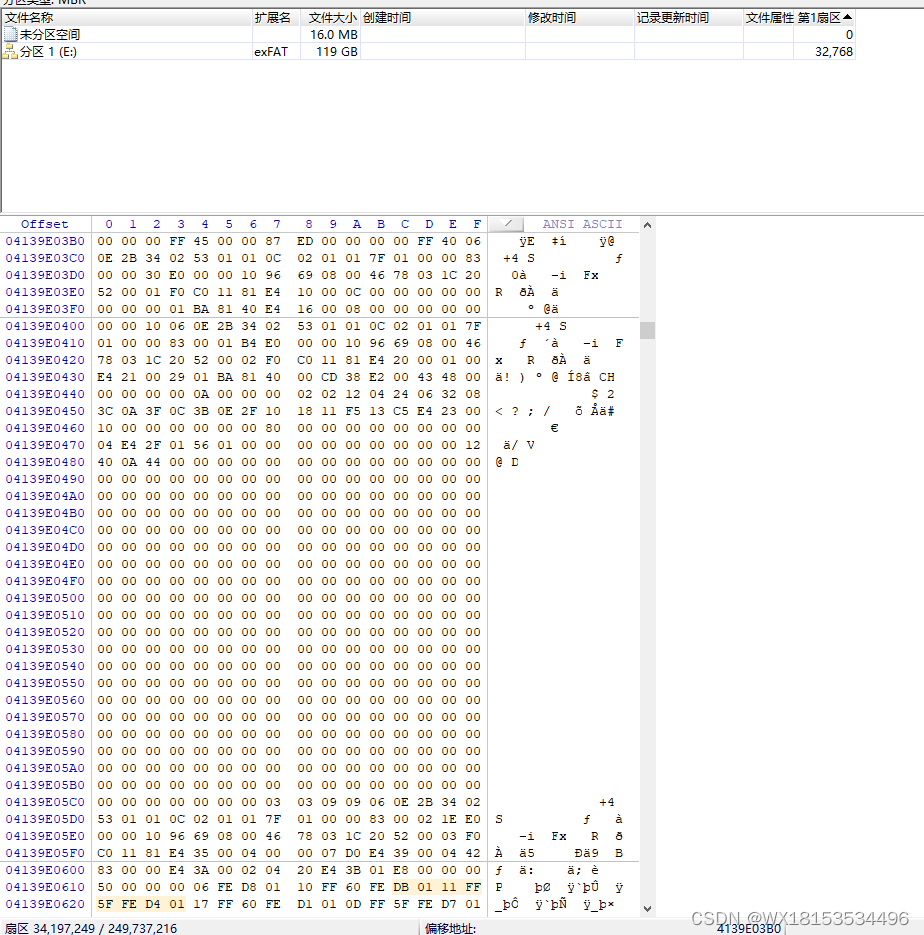Sort by 文件属性 column header
Viewport: 924px width, 935px height.
770,18
